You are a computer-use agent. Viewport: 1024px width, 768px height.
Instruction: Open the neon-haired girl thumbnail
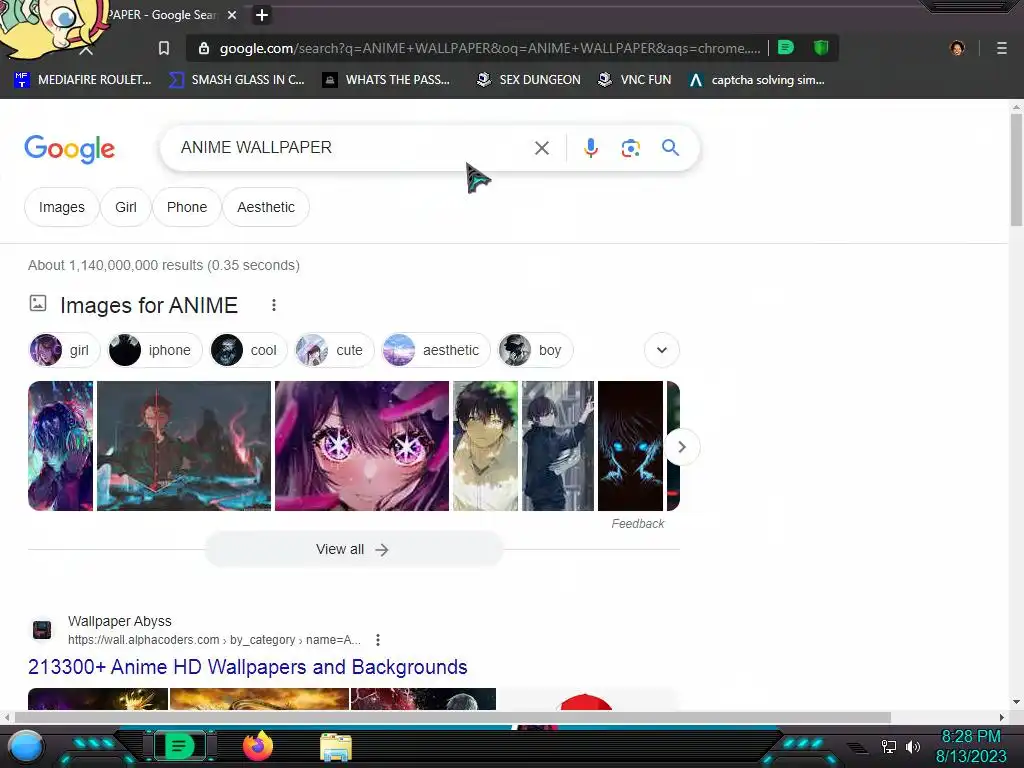coord(61,446)
